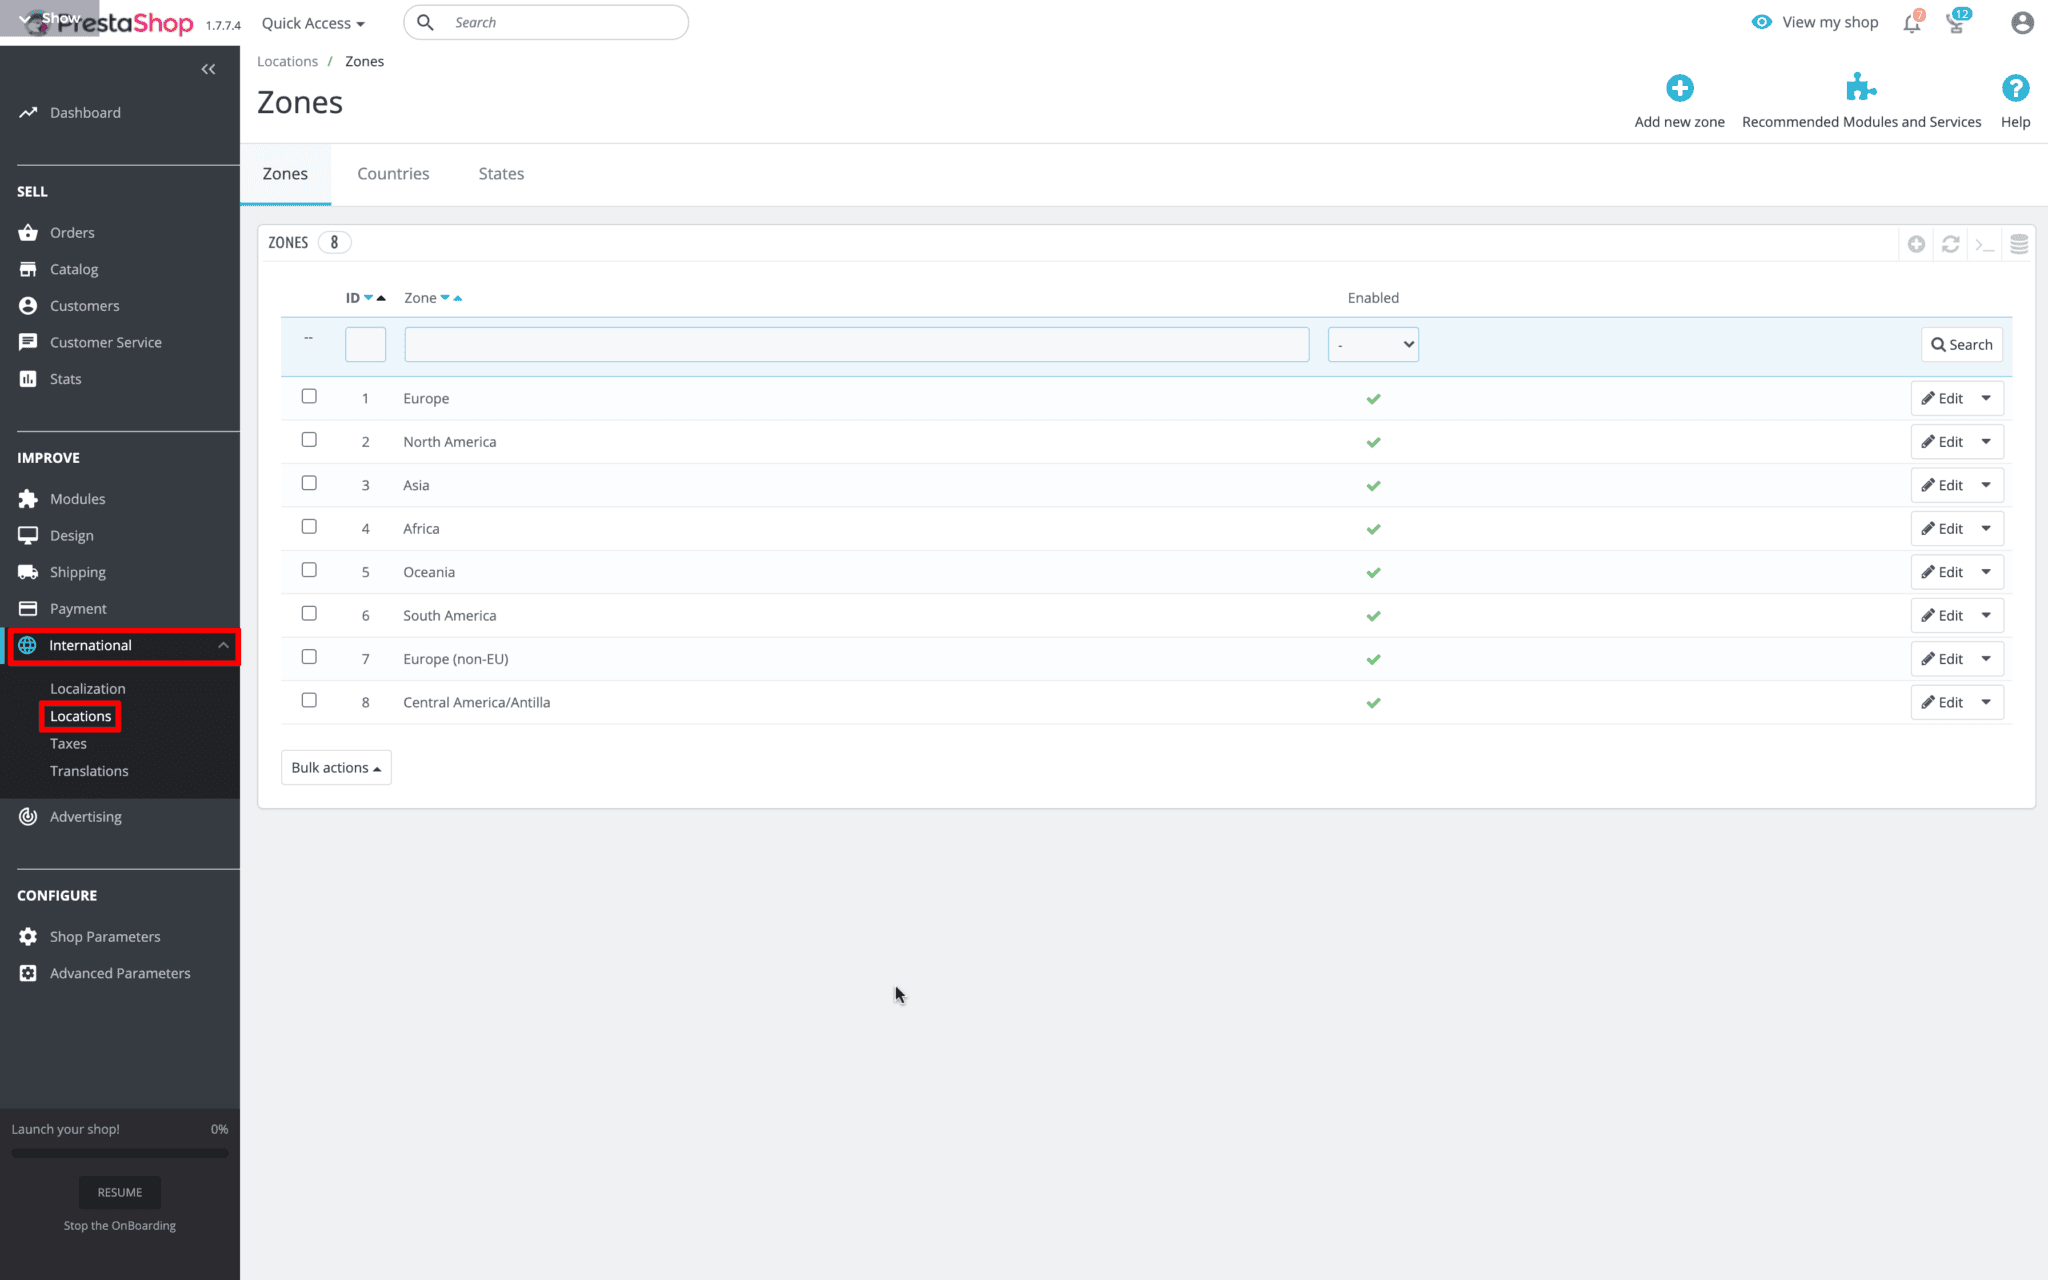
Task: Click the Customer Service chat icon
Action: click(28, 342)
